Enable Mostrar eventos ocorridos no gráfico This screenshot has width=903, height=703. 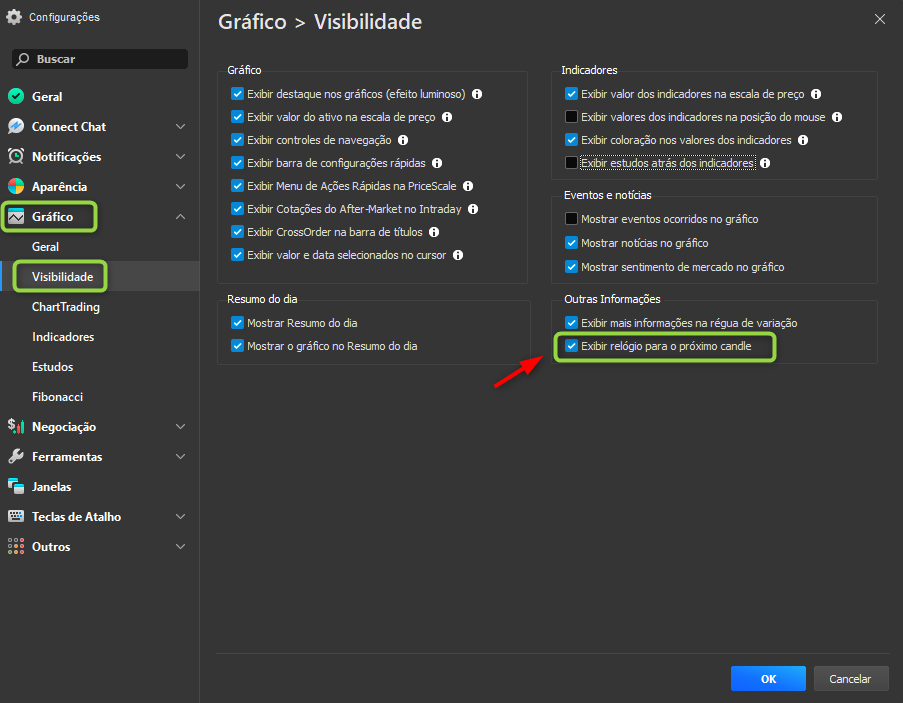pos(572,219)
